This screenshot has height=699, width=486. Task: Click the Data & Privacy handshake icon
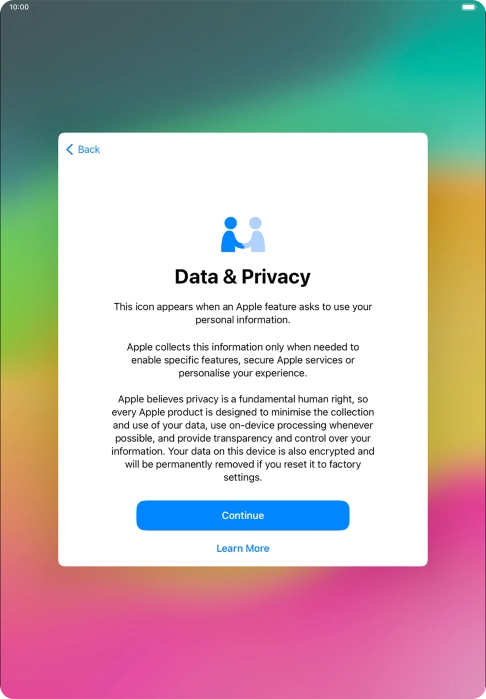pos(243,234)
